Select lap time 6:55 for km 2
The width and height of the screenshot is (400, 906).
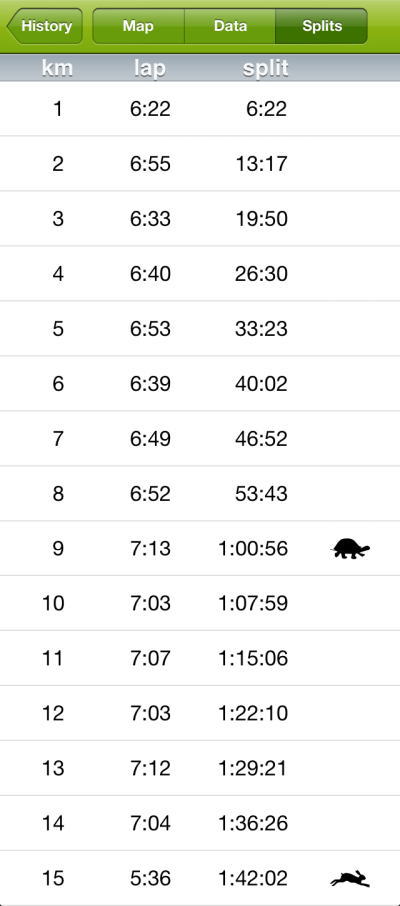pyautogui.click(x=150, y=164)
